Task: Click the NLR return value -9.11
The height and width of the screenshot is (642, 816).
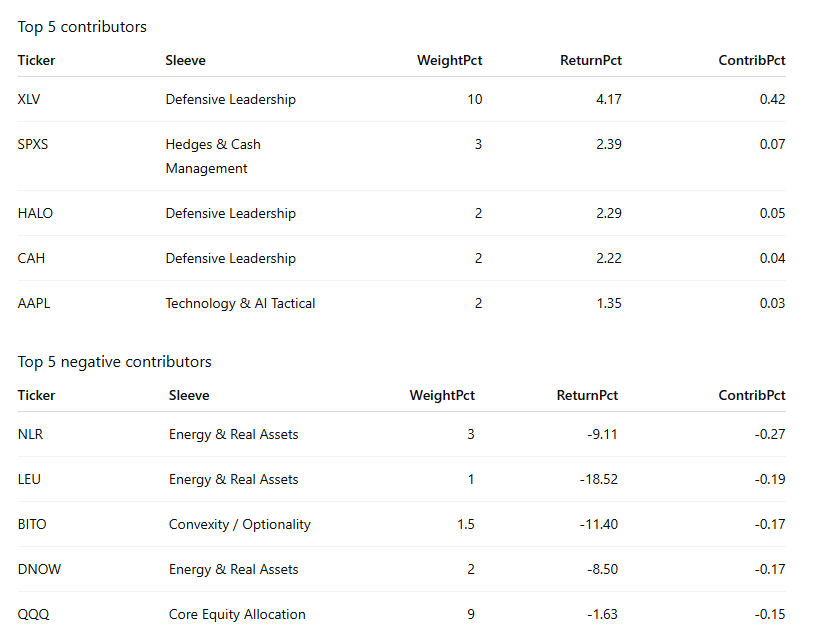Action: coord(602,434)
